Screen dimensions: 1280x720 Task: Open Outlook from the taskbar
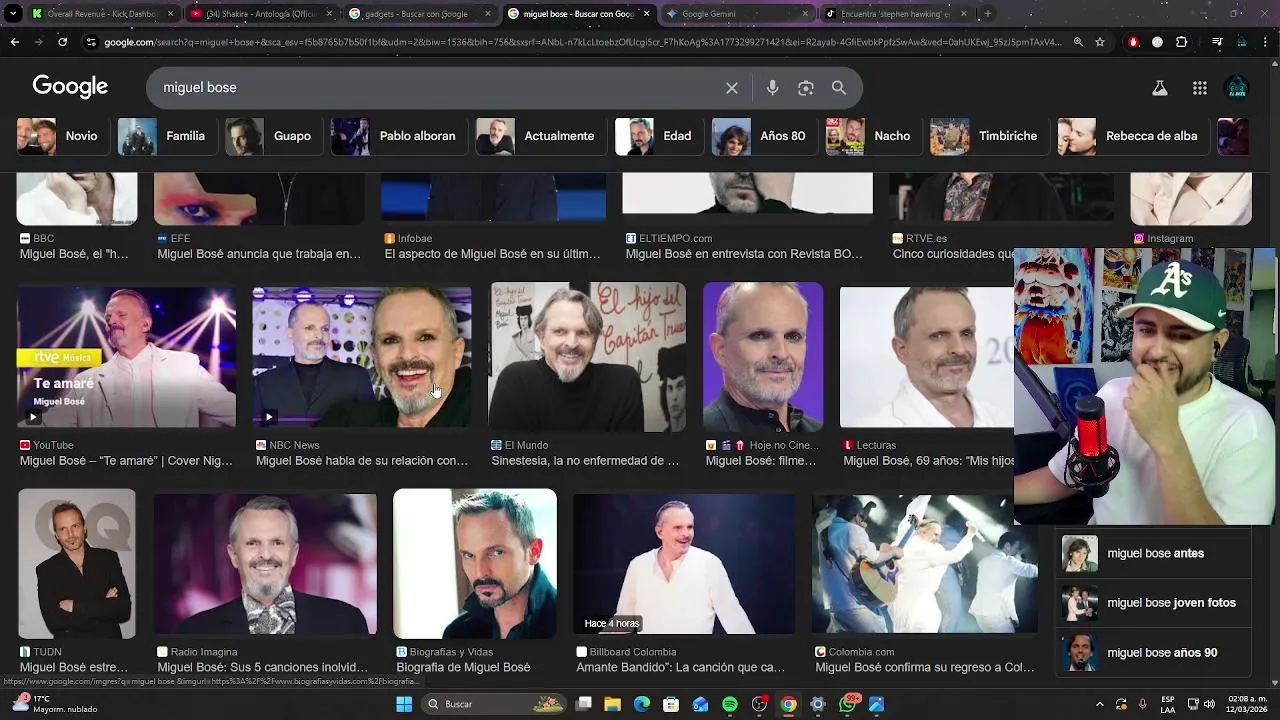(701, 704)
